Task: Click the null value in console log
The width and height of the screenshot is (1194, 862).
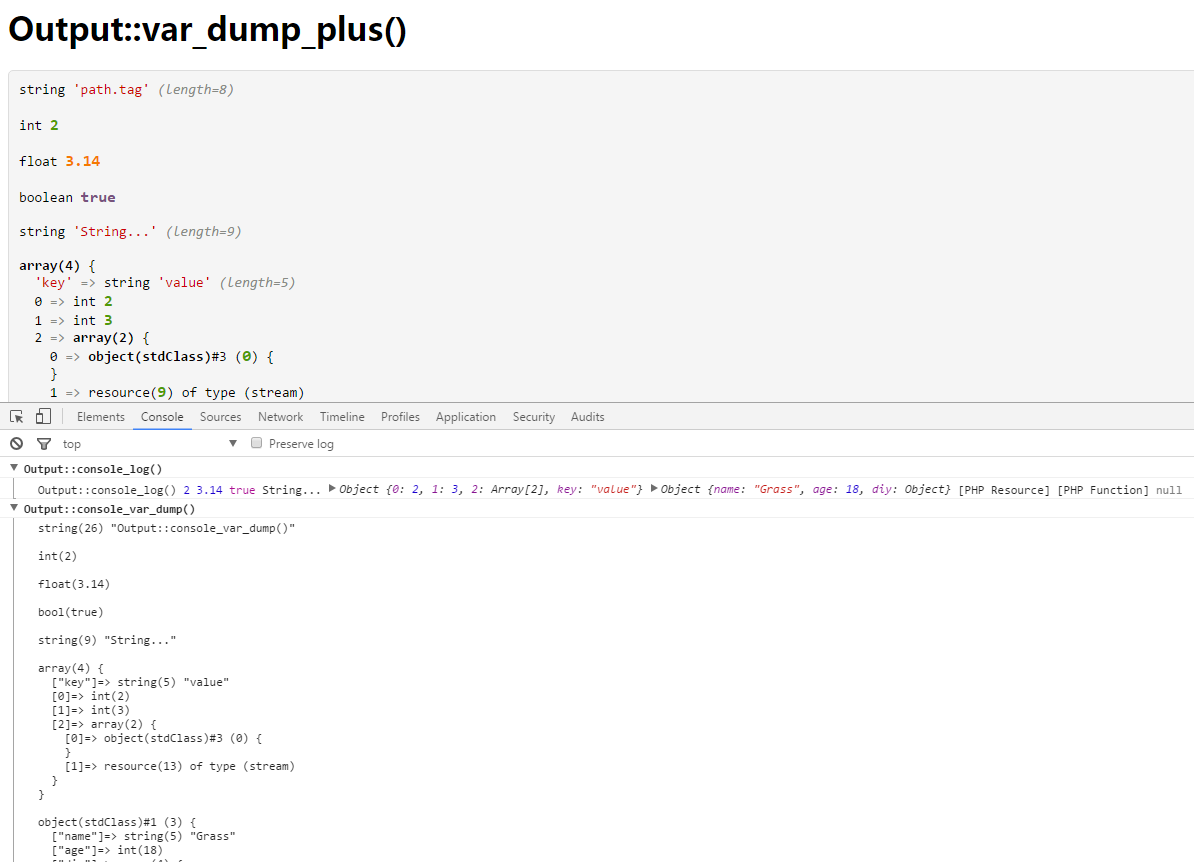Action: 1169,490
